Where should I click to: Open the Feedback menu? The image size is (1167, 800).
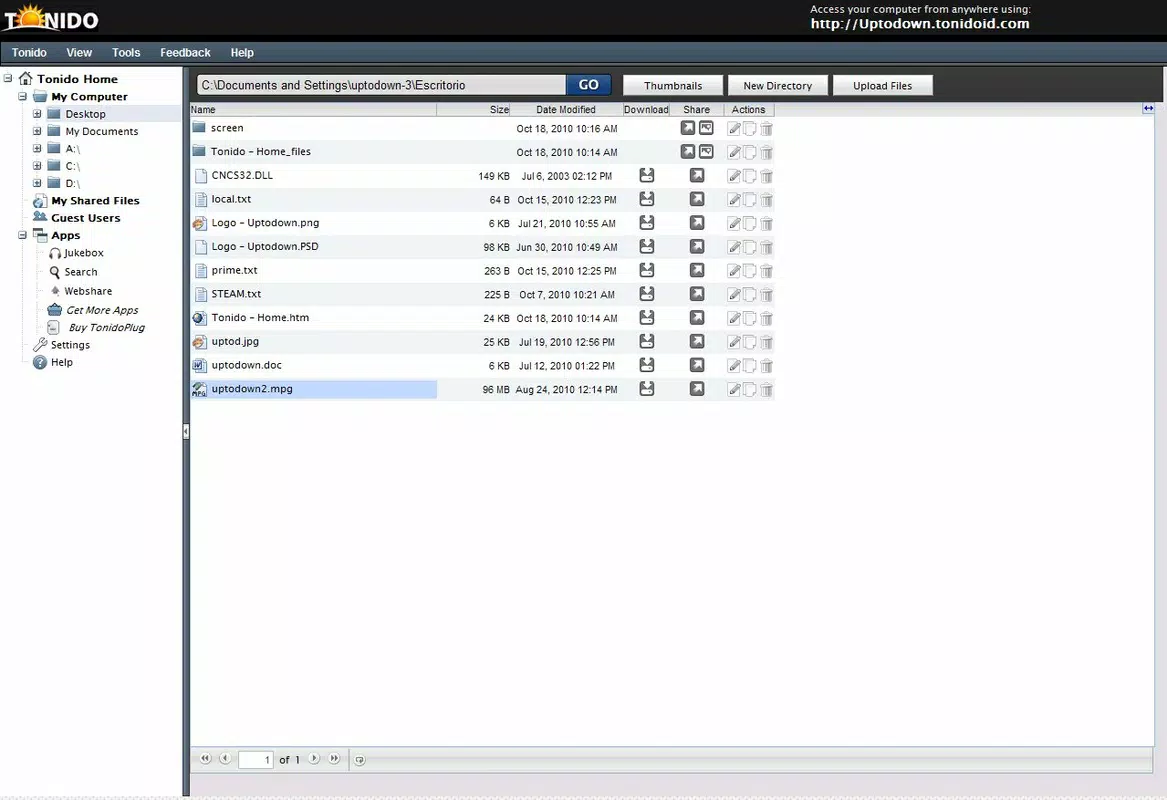pos(185,53)
